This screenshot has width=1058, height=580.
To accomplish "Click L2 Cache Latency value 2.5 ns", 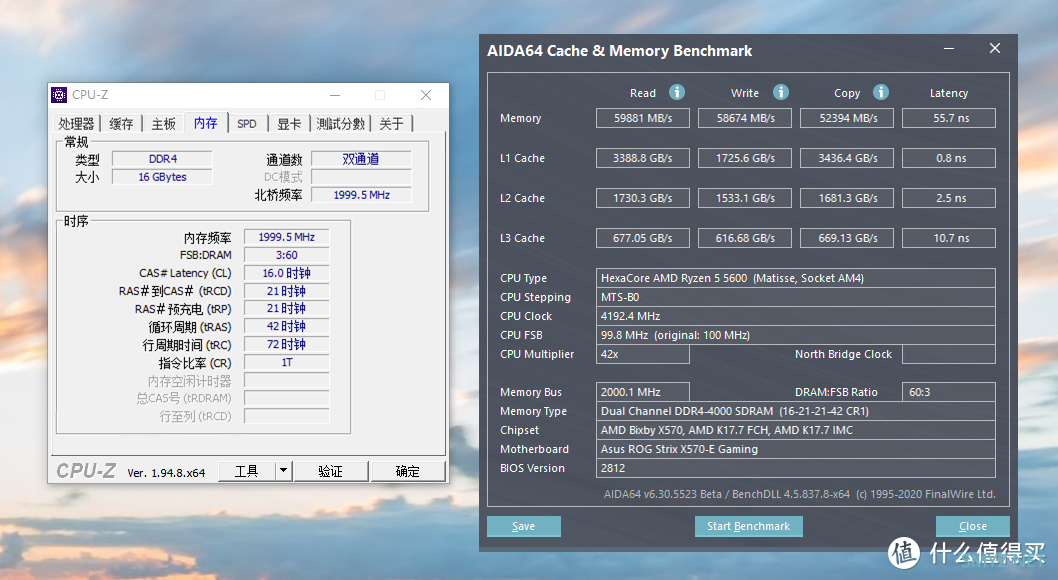I will tap(949, 198).
